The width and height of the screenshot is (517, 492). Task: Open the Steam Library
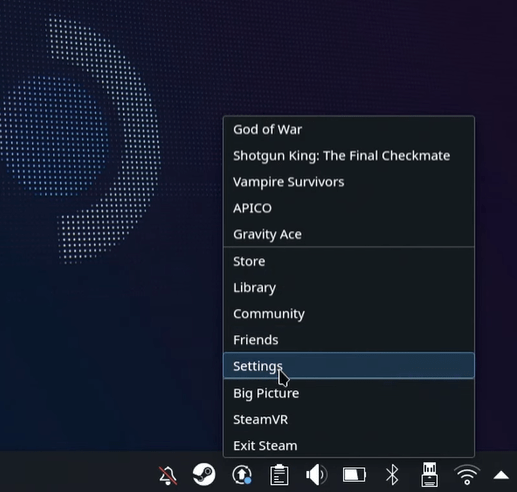coord(349,287)
